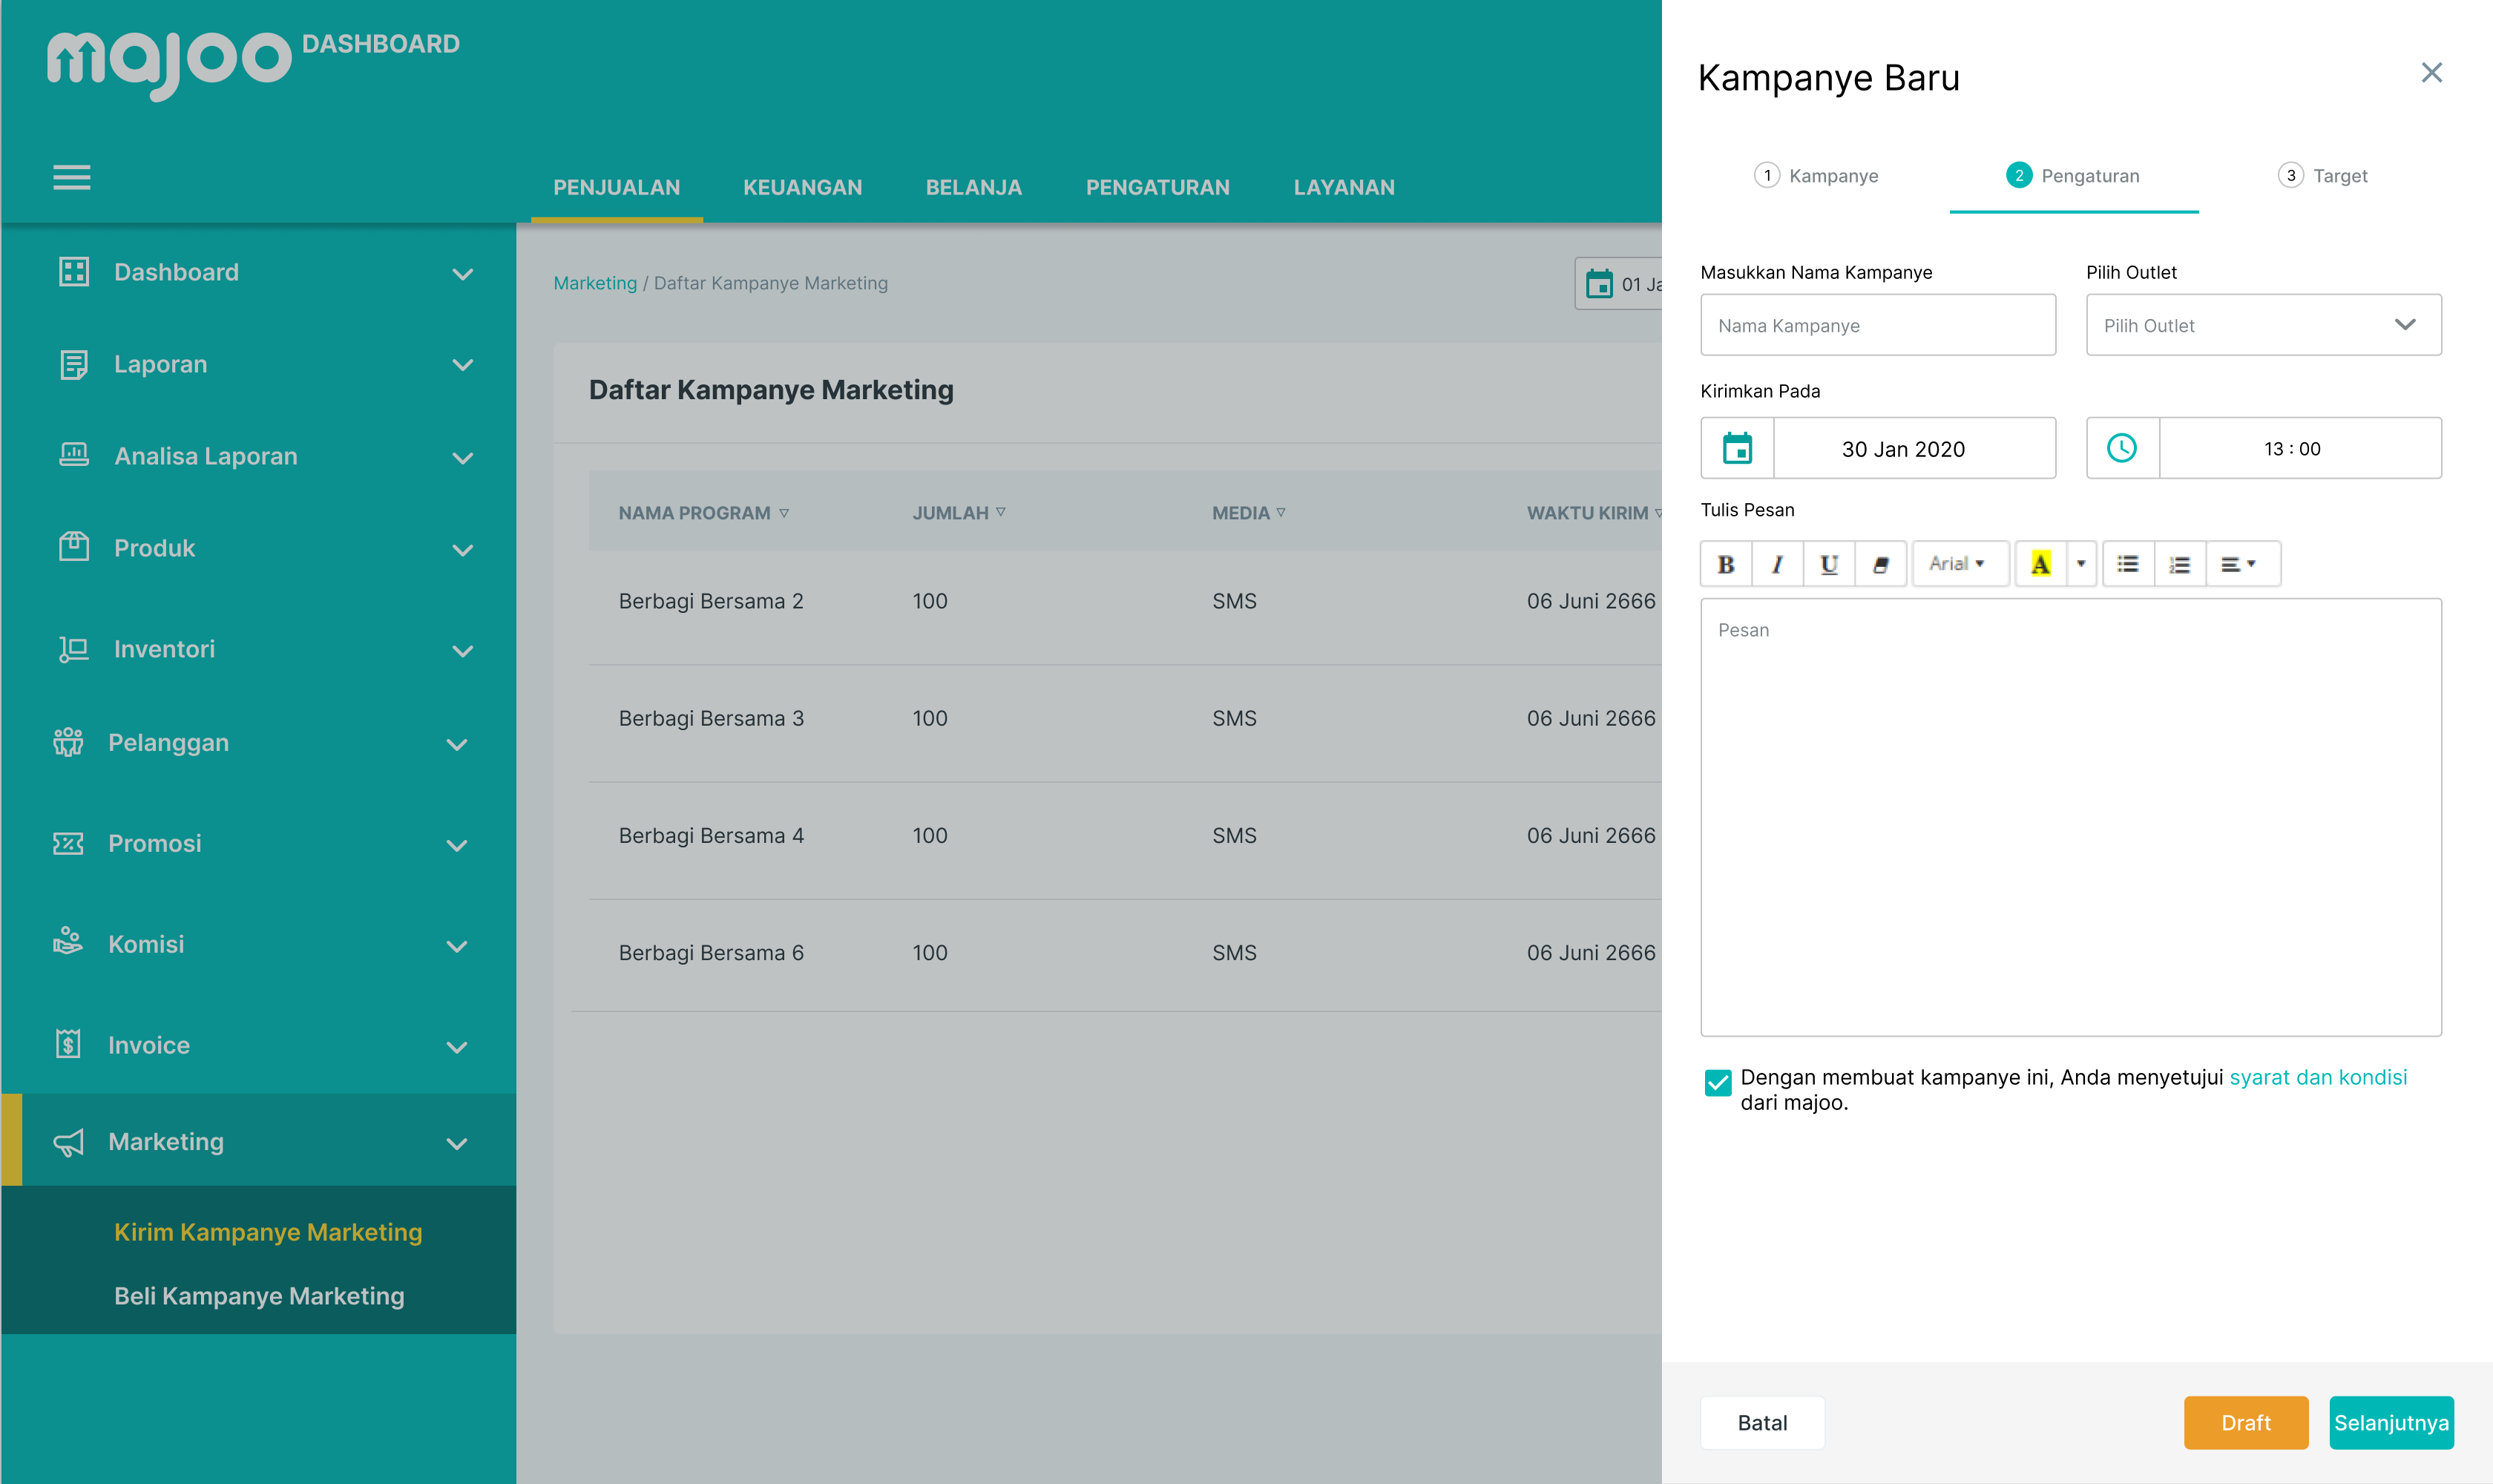
Task: Expand the Dashboard sidebar chevron
Action: (x=462, y=274)
